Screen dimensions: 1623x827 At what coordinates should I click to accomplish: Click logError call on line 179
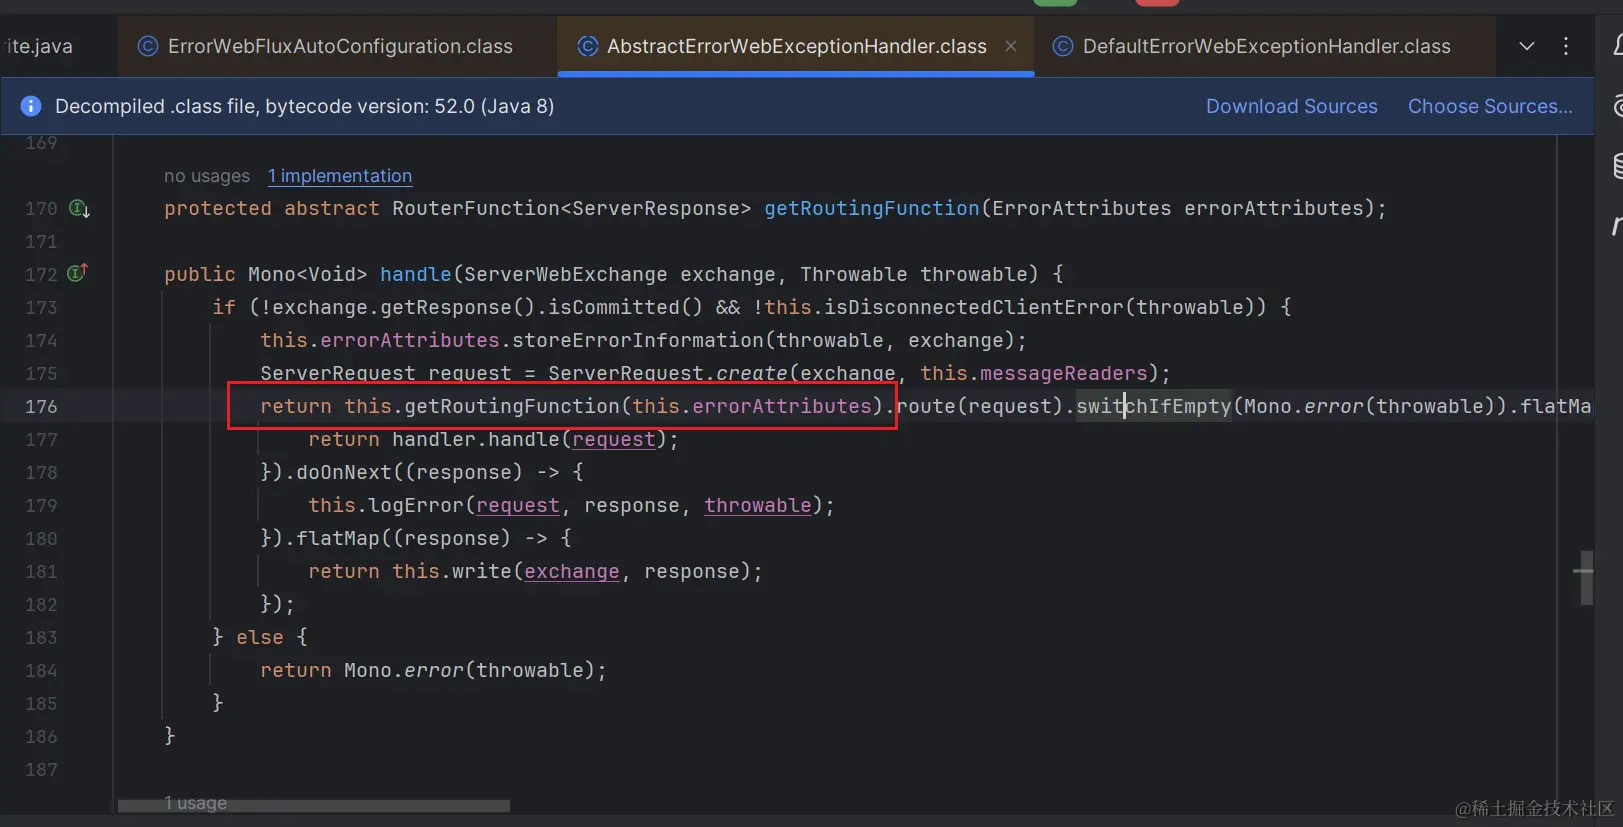tap(416, 505)
